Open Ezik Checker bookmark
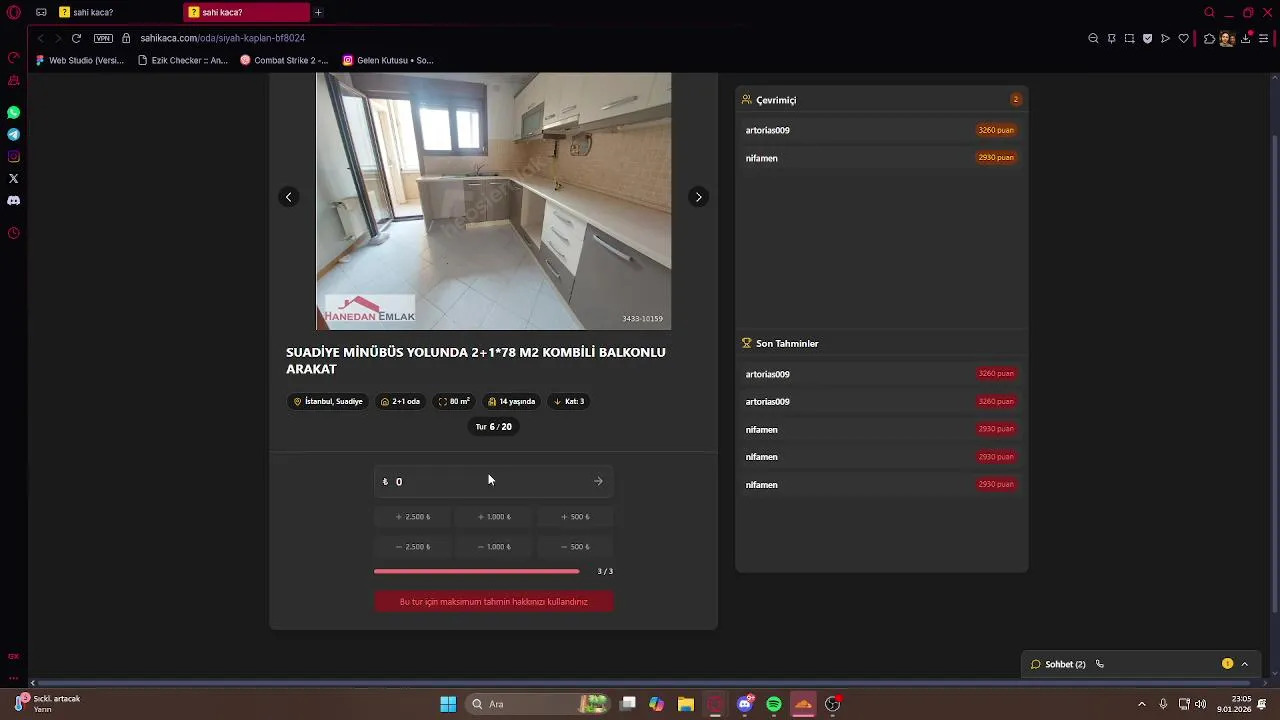 [182, 60]
